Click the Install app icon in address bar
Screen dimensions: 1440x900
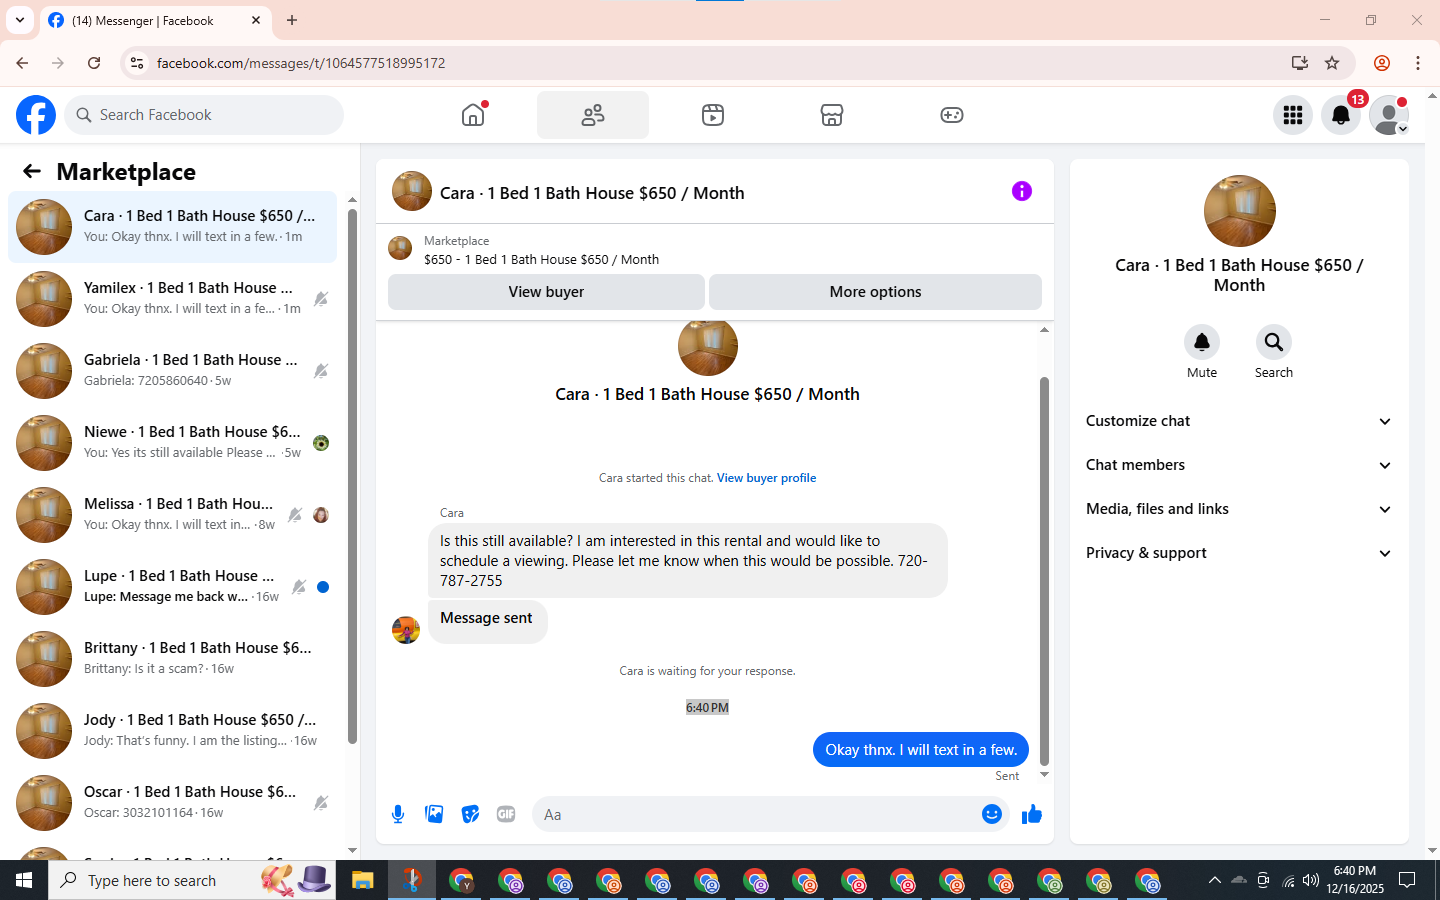(x=1300, y=63)
